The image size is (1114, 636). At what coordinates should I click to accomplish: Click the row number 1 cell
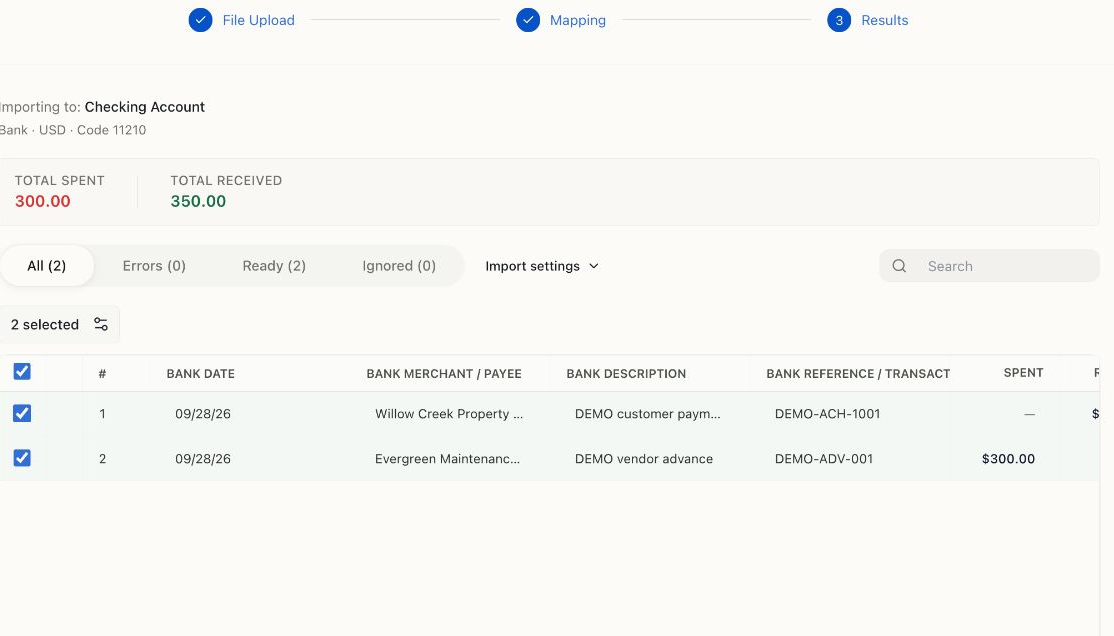(x=102, y=414)
